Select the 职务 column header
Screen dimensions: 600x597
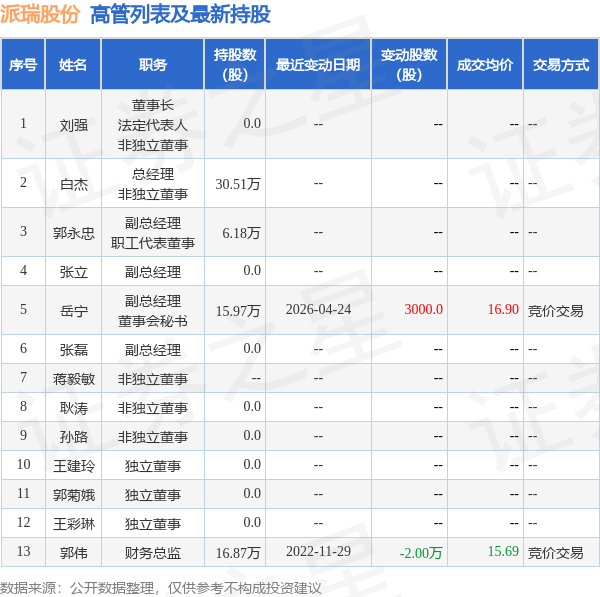pyautogui.click(x=153, y=65)
